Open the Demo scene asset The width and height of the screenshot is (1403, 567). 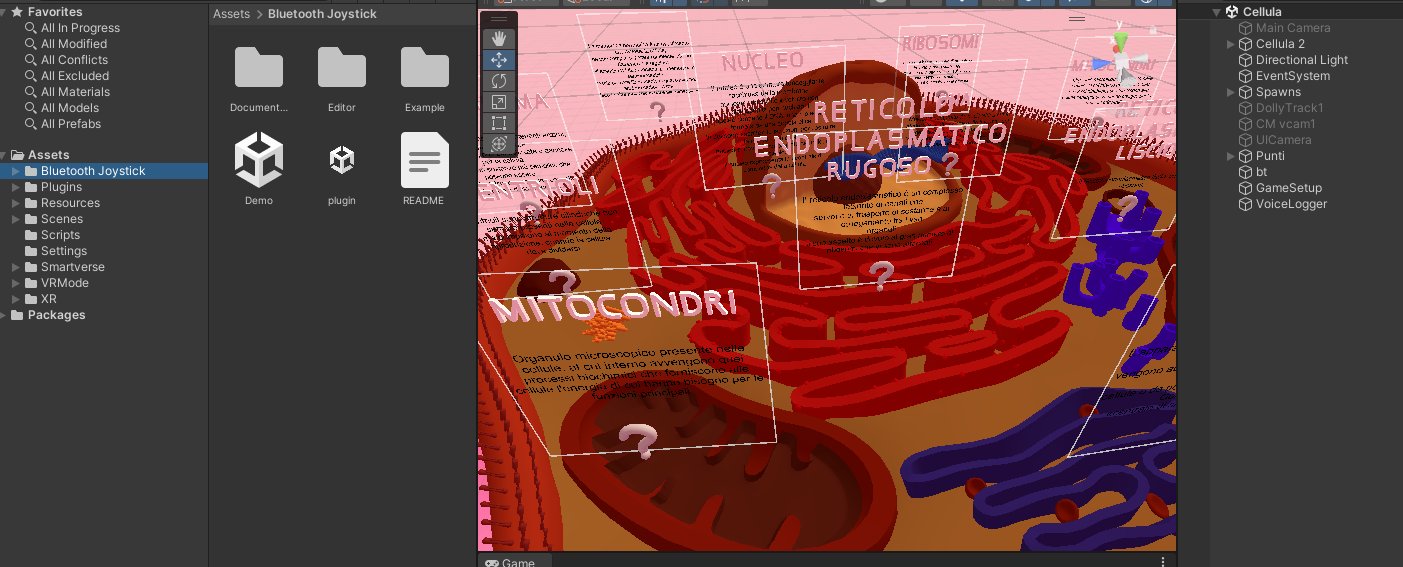pyautogui.click(x=258, y=161)
